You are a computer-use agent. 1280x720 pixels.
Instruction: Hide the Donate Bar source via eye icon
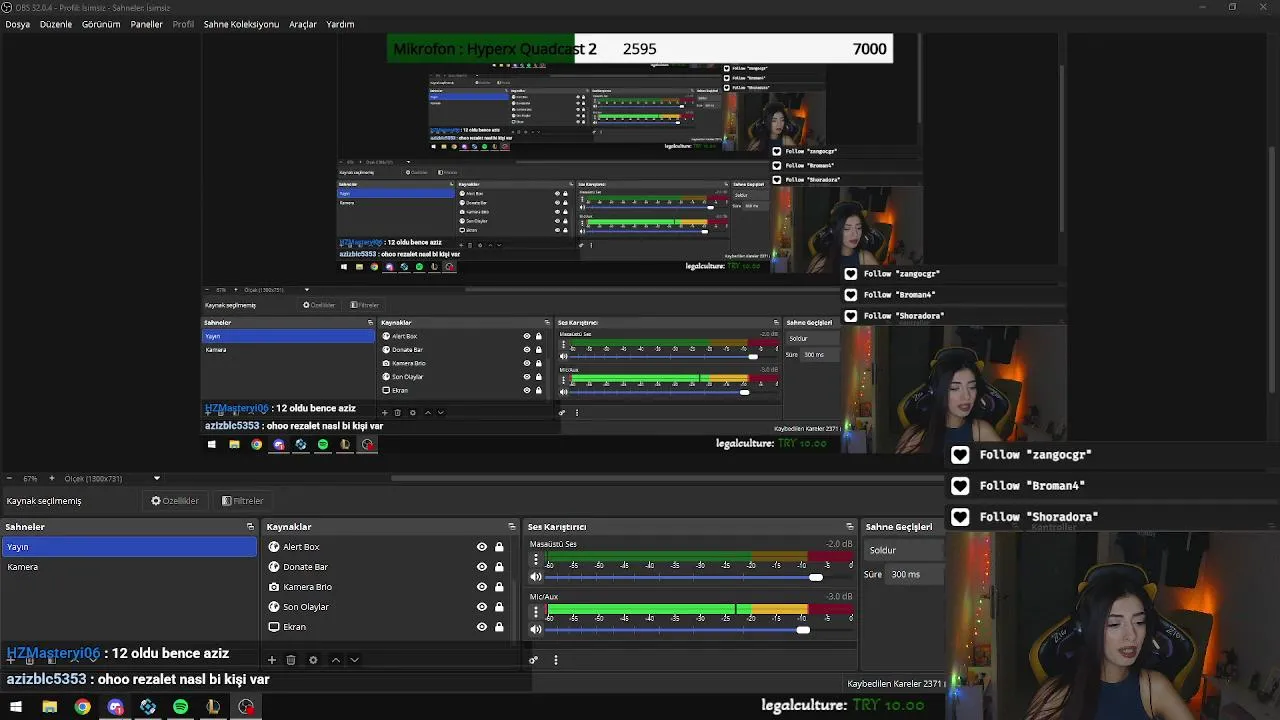(x=482, y=567)
